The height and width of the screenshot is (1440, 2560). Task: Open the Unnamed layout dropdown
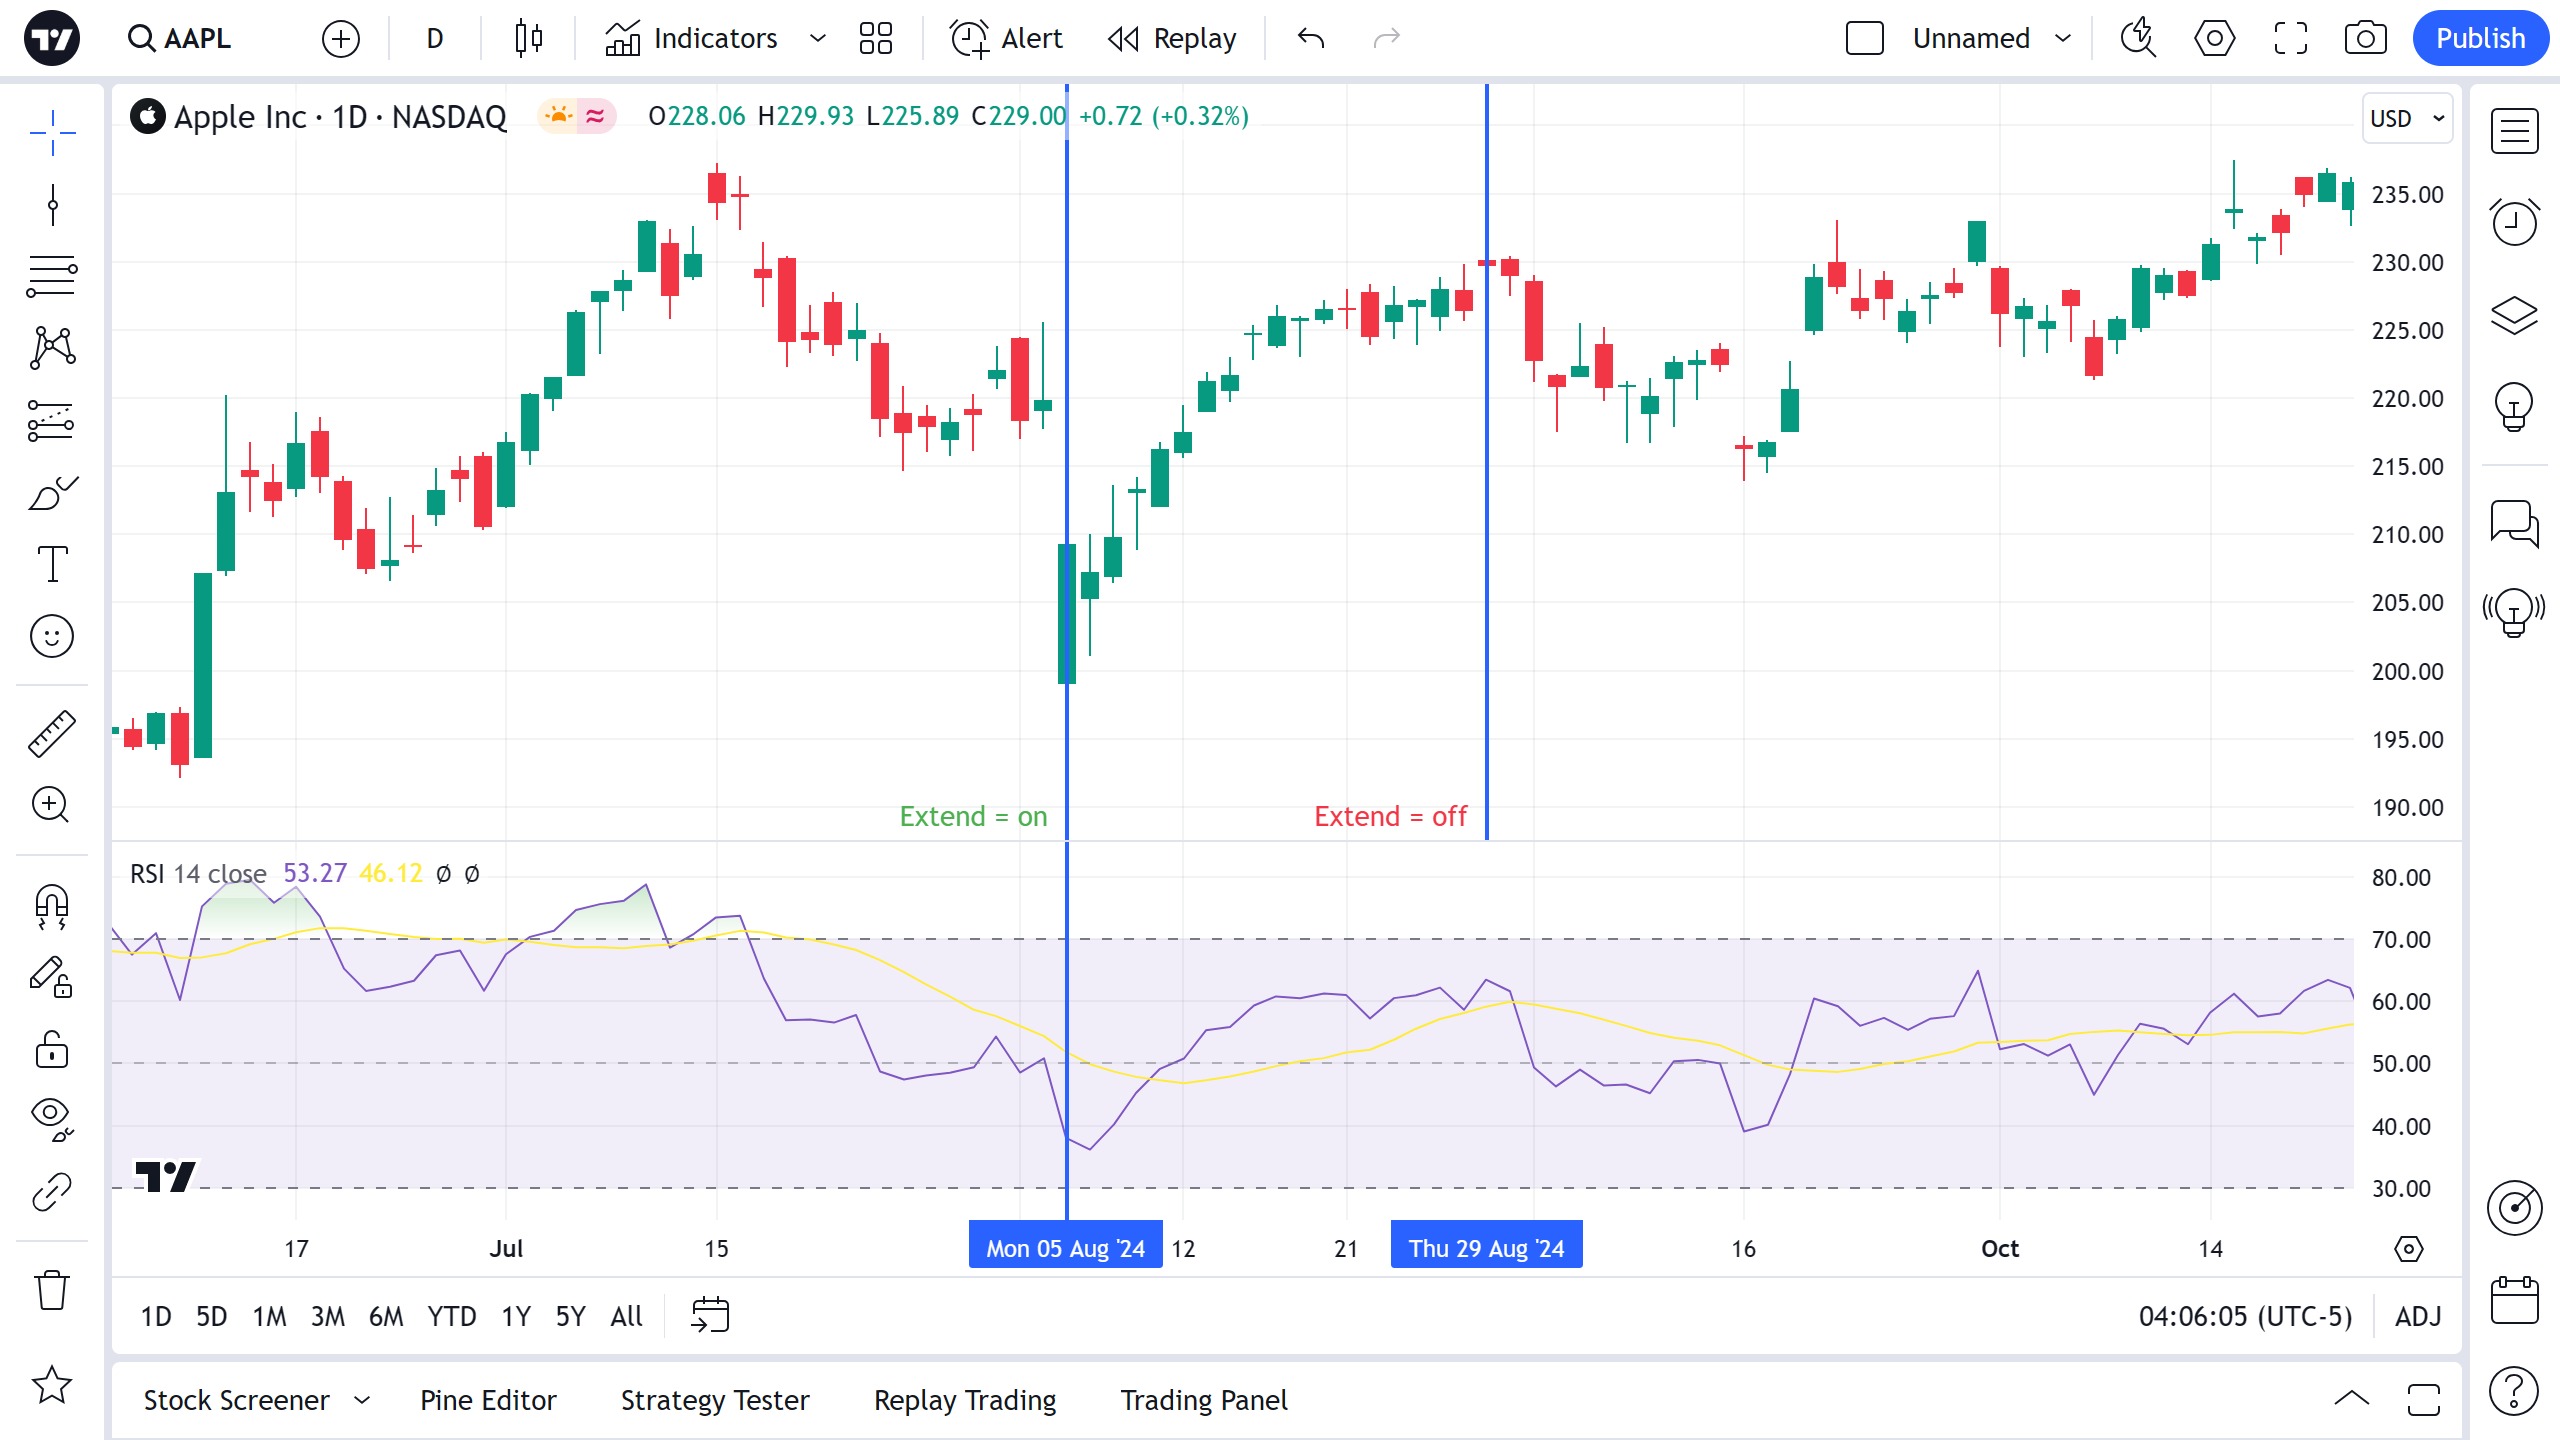(x=2062, y=39)
